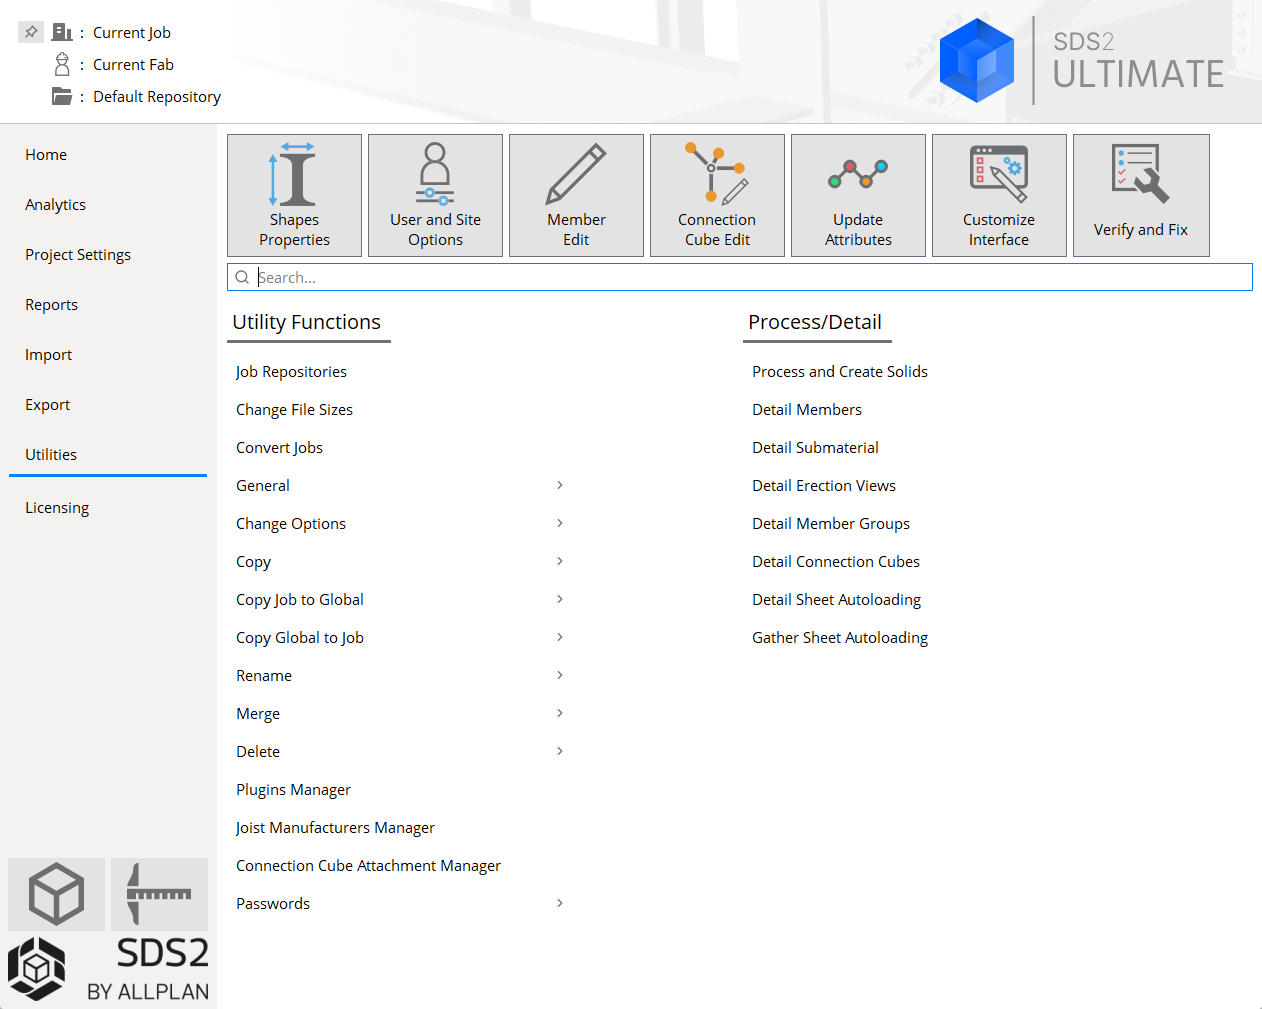1262x1009 pixels.
Task: Open Connection Cube Attachment Manager
Action: tap(368, 865)
